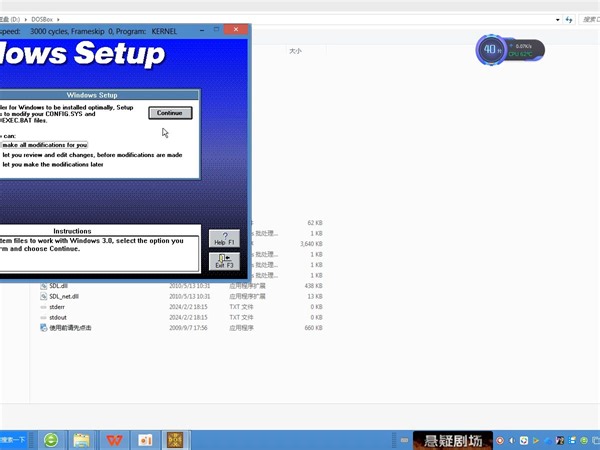Click the CPU 62°C temperature readout

click(521, 54)
